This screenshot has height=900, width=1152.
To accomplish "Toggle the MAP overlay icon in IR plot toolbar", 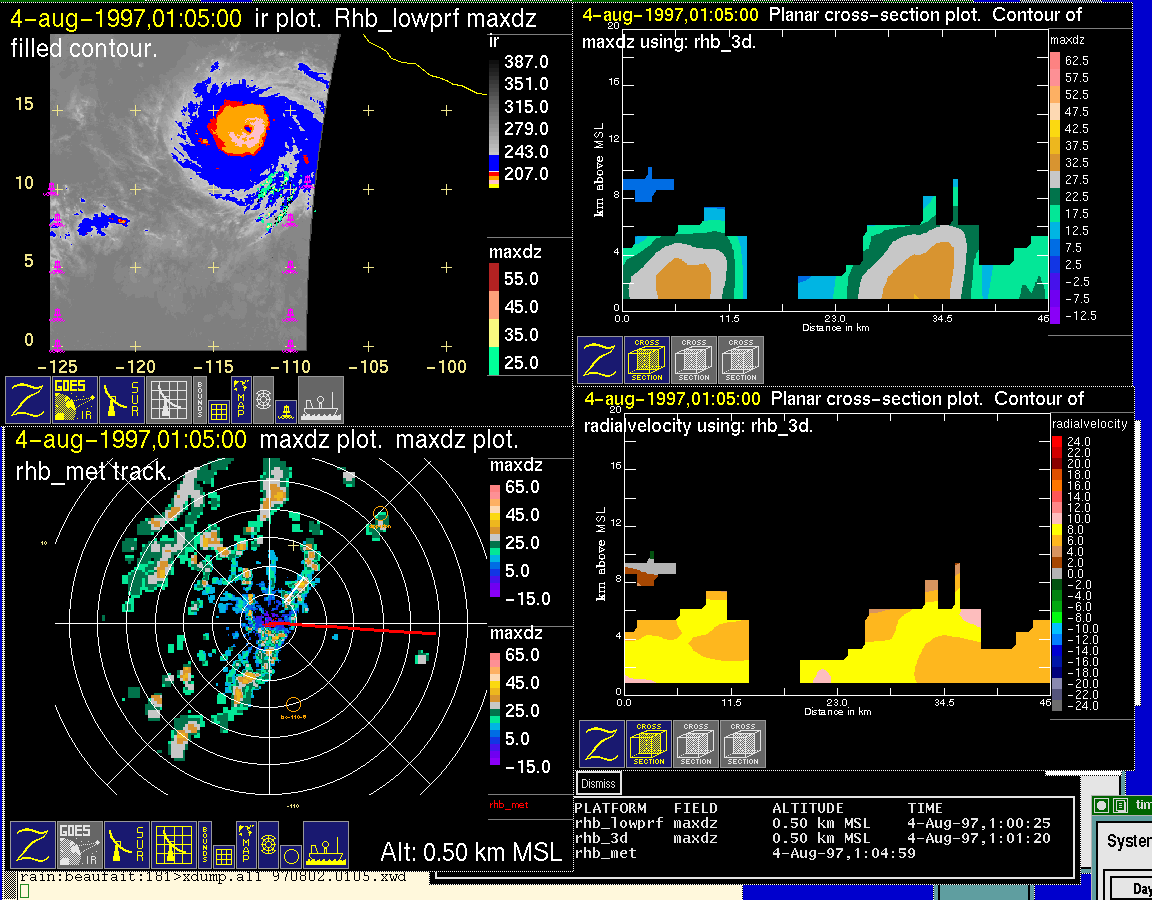I will pos(241,400).
